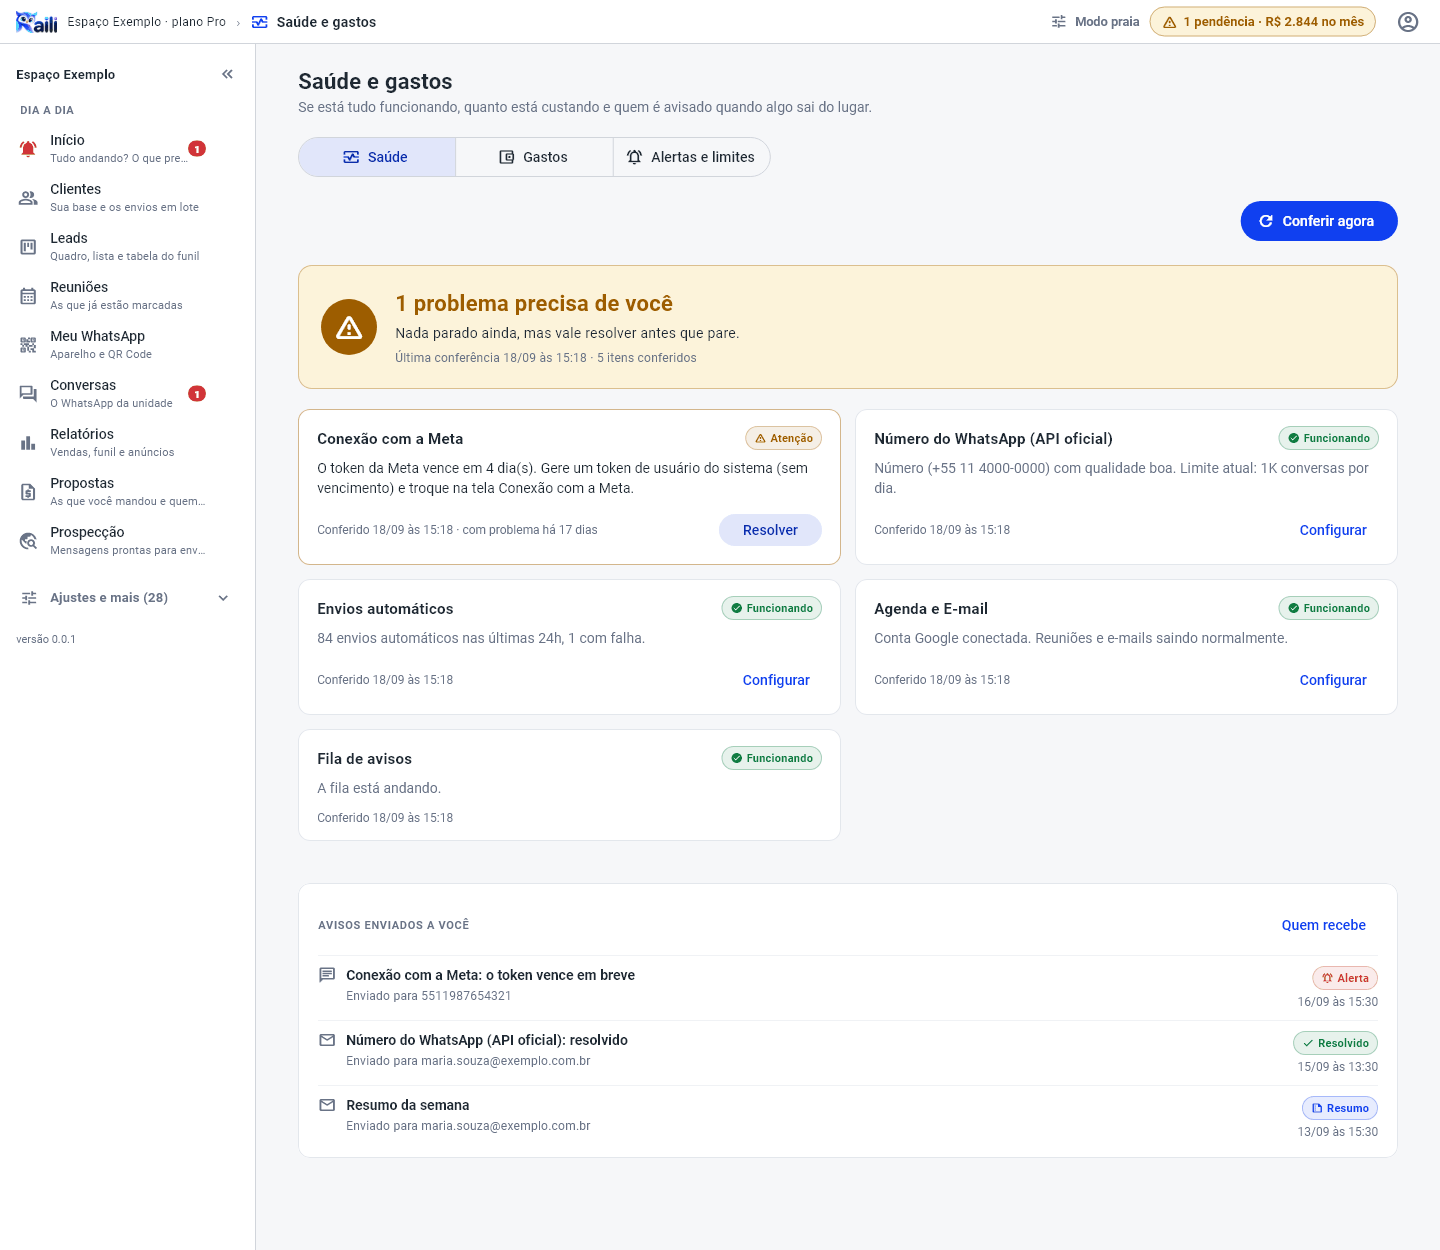Click the '1 problema precisa de você' heading
1440x1250 pixels.
coord(534,303)
